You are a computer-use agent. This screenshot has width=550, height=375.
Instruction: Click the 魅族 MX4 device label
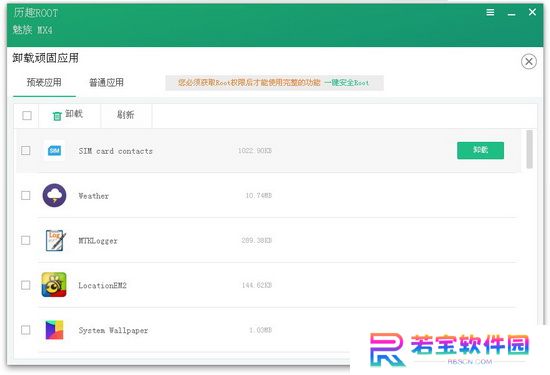tap(33, 30)
